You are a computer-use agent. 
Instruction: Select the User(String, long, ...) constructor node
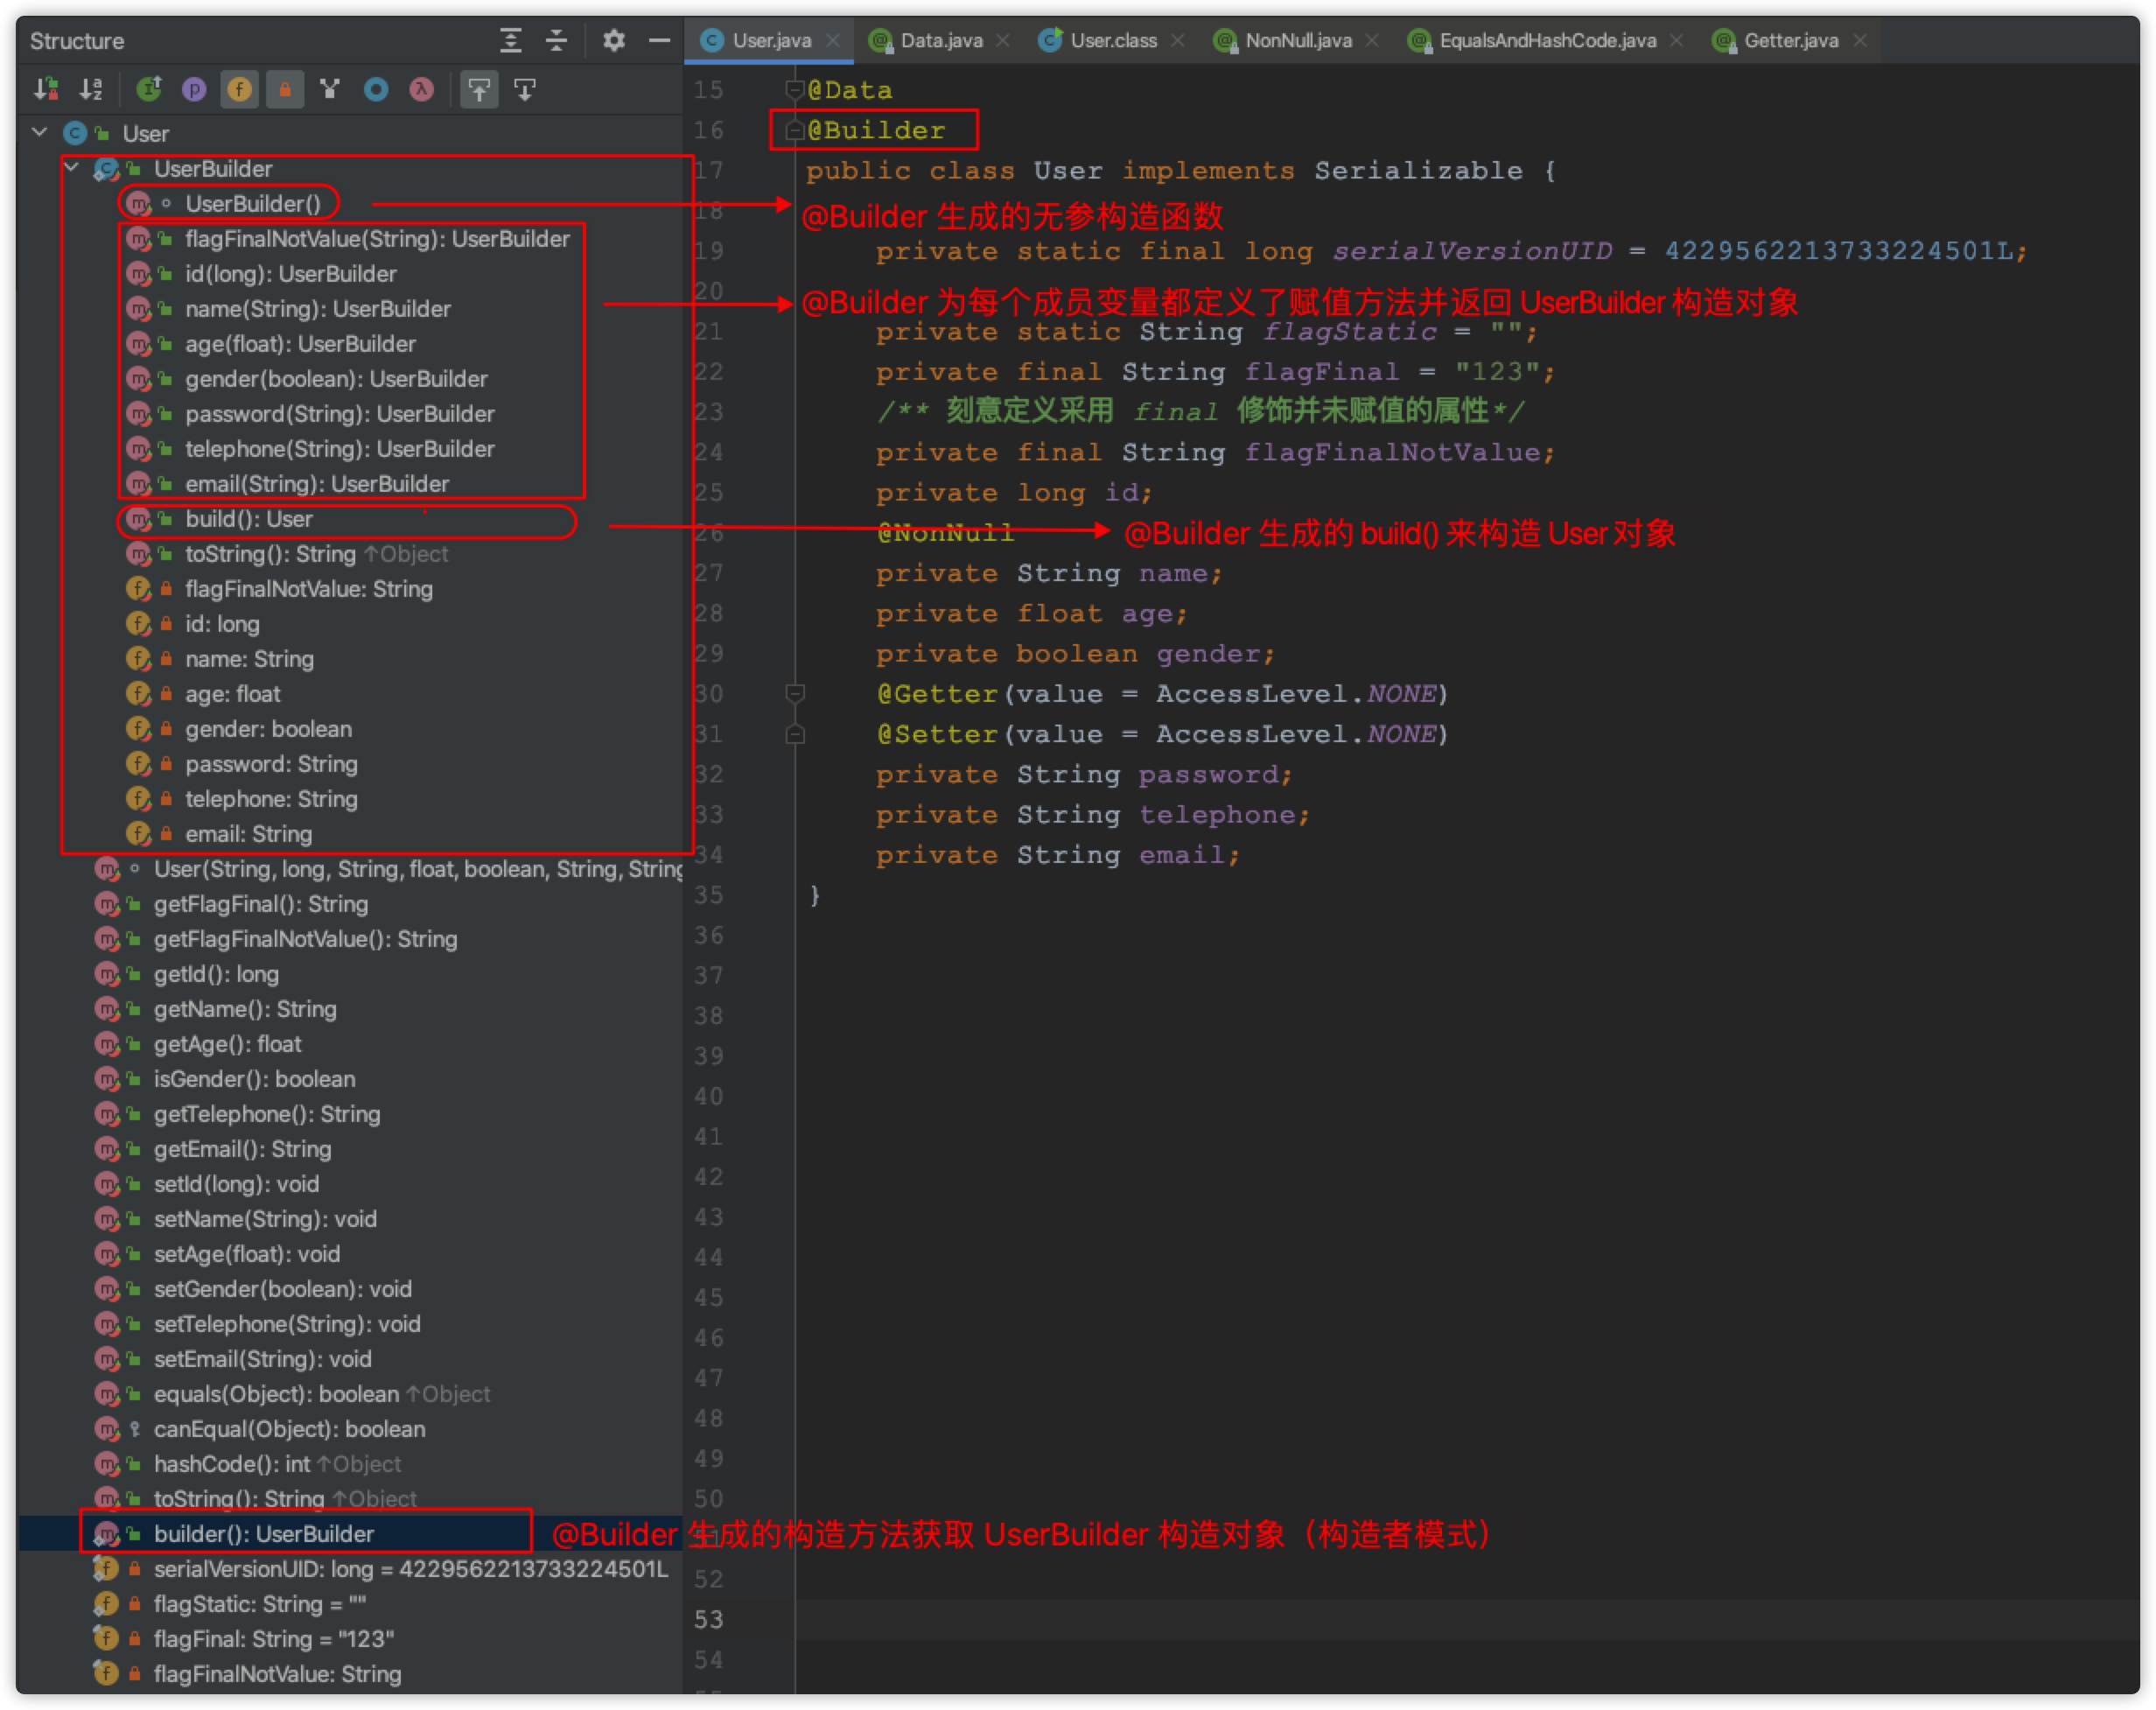418,869
